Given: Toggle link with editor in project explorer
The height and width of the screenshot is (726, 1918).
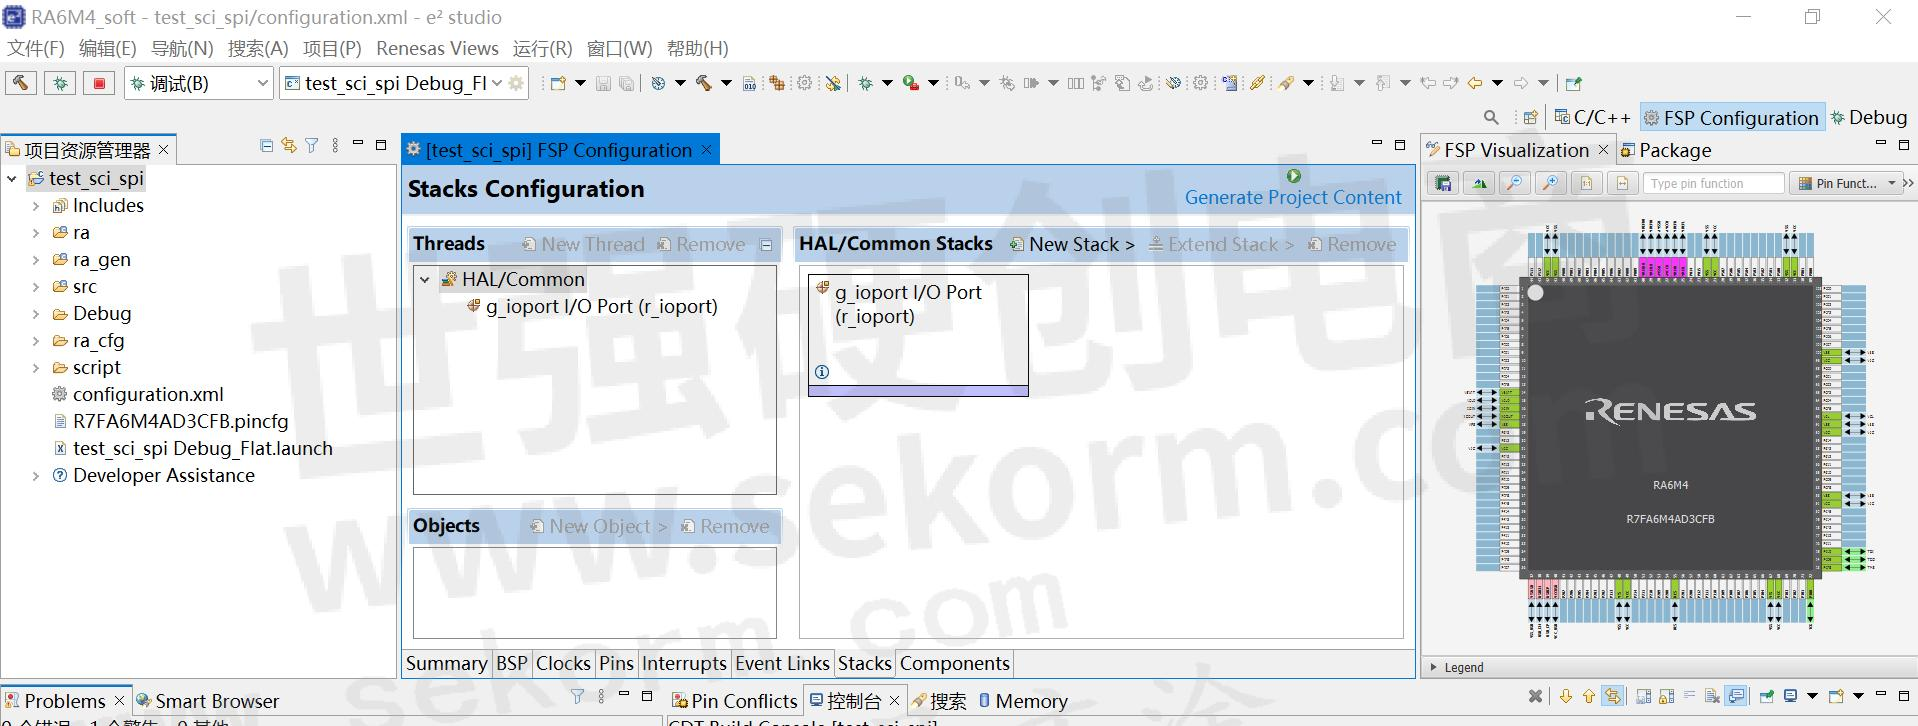Looking at the screenshot, I should [289, 146].
